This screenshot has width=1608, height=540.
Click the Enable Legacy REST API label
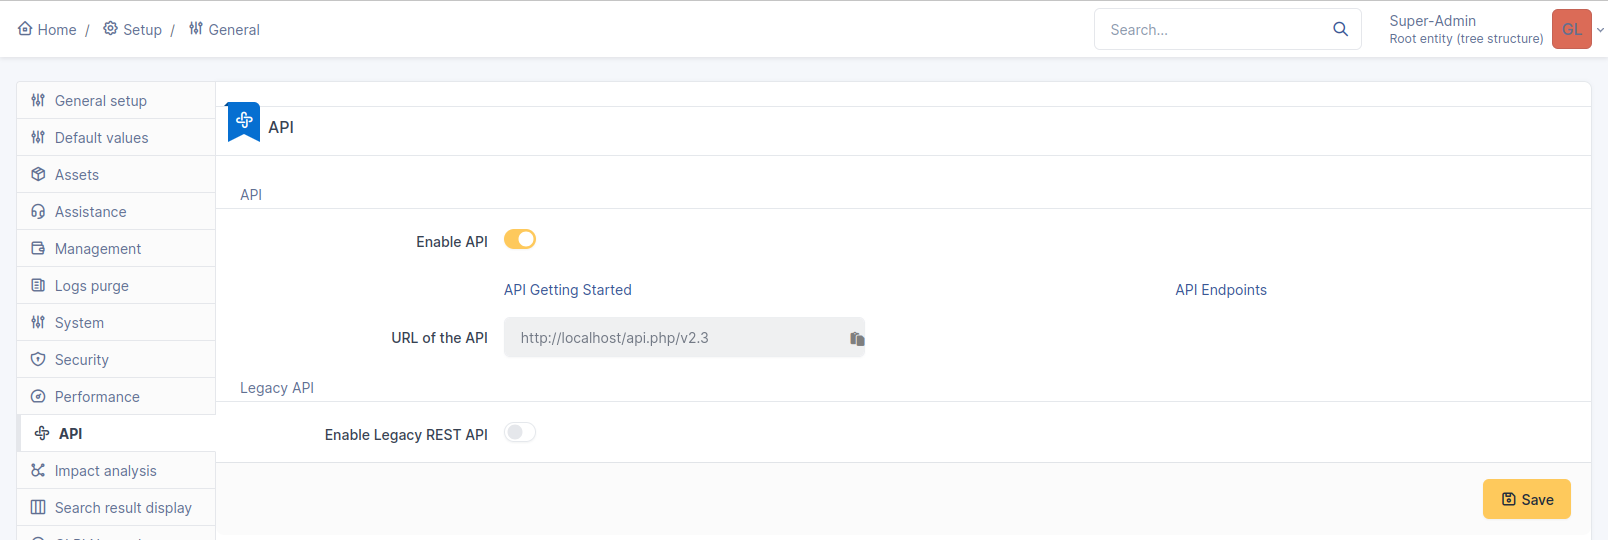(x=406, y=435)
